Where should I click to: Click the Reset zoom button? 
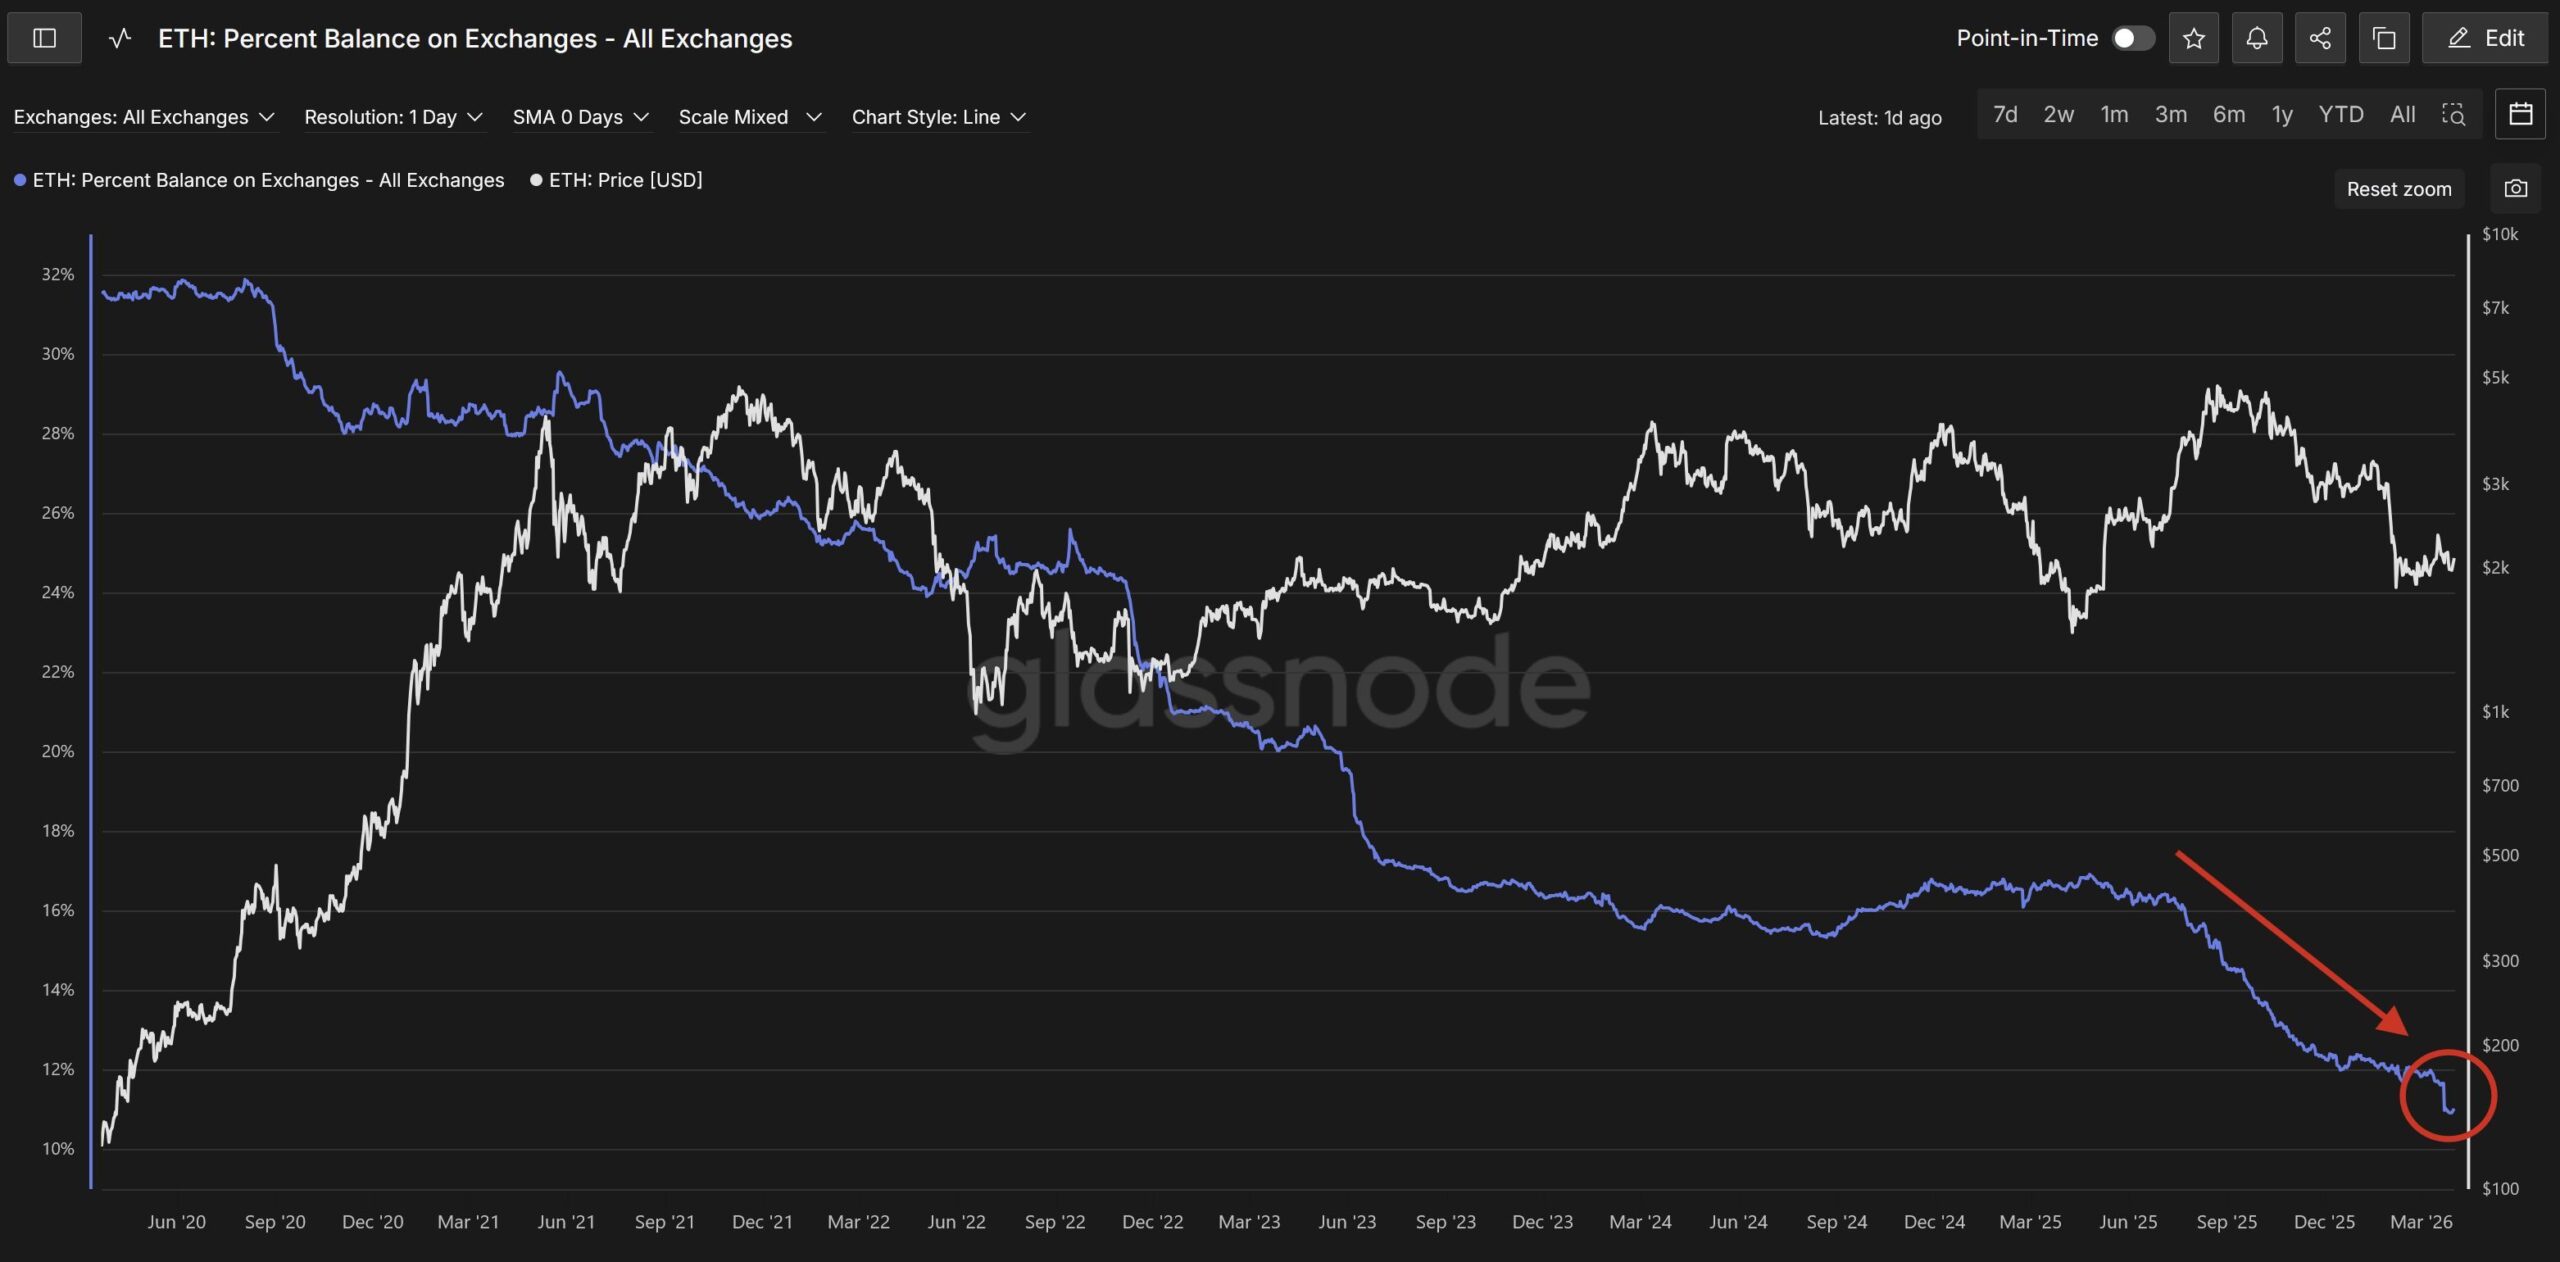[x=2399, y=188]
